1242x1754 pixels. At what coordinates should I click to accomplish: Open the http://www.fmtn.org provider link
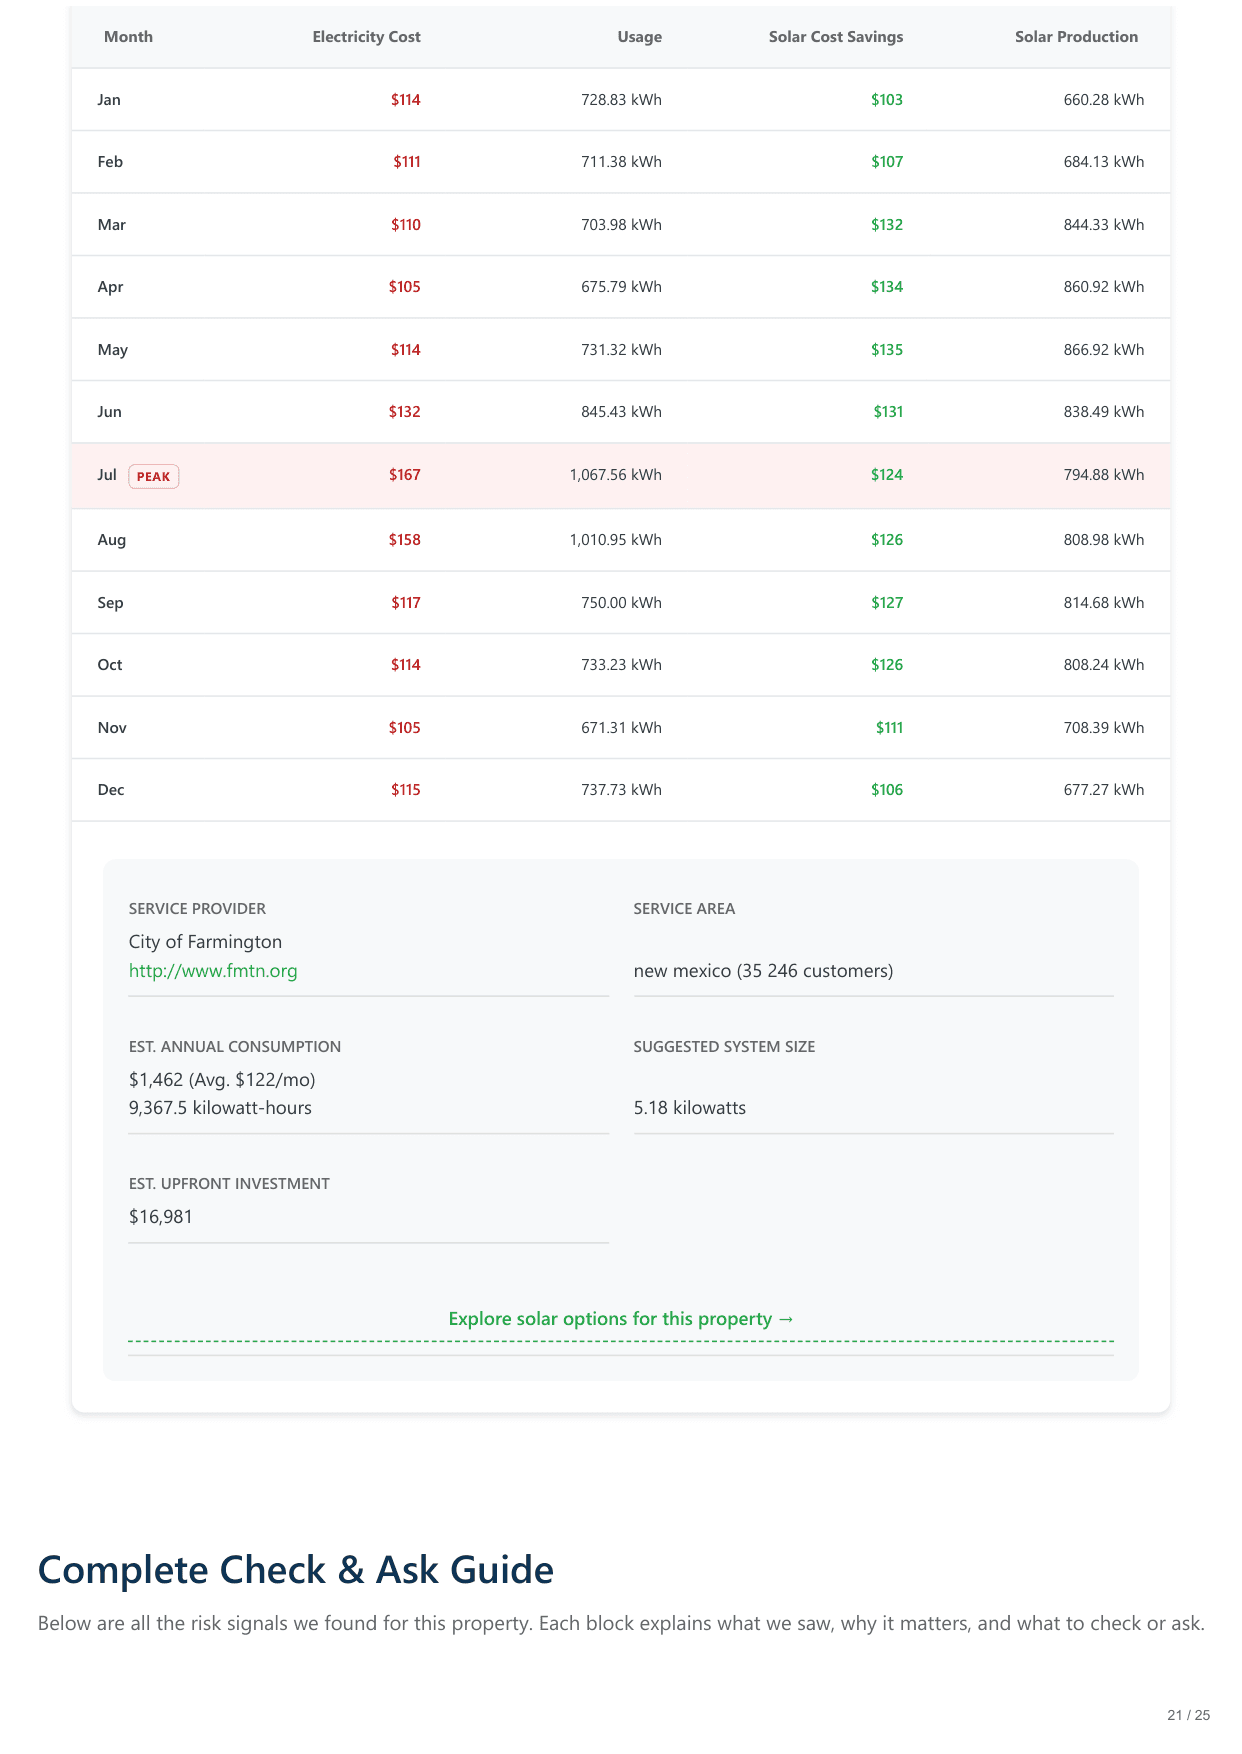click(213, 971)
